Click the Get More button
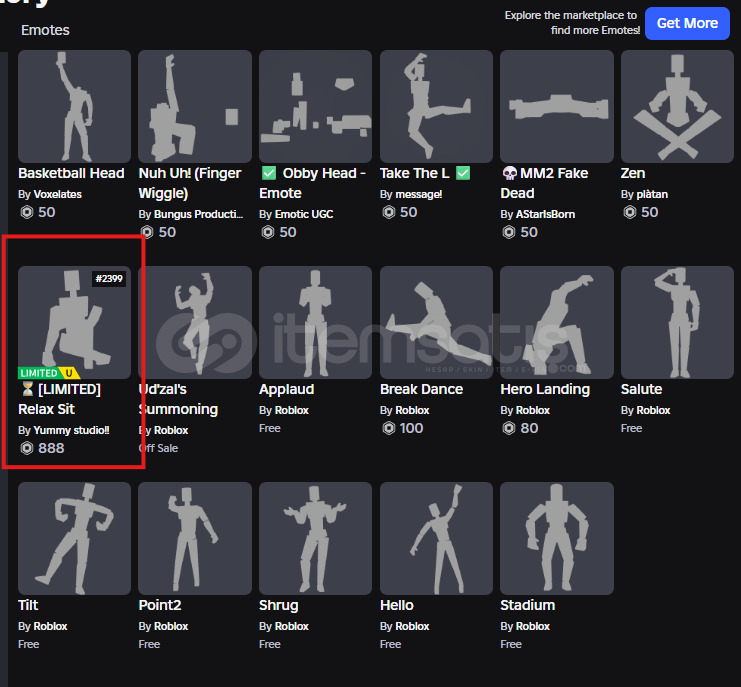Image resolution: width=741 pixels, height=687 pixels. tap(687, 23)
